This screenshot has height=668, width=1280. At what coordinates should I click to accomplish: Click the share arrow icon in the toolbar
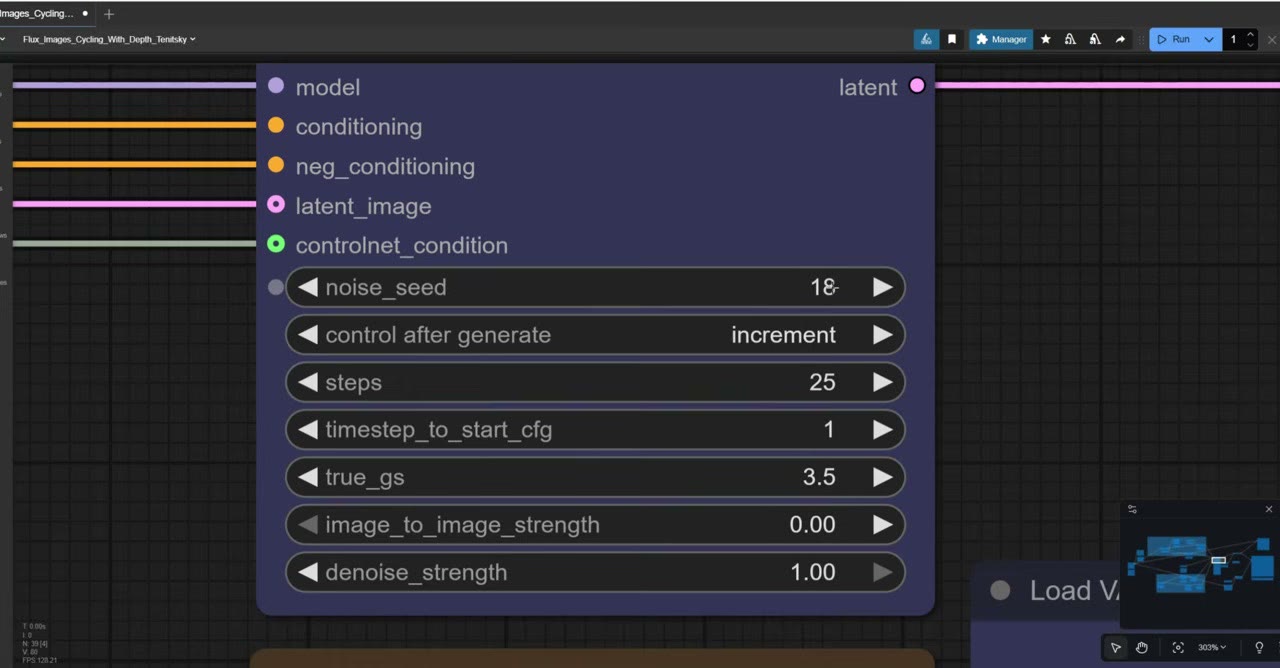click(x=1120, y=39)
